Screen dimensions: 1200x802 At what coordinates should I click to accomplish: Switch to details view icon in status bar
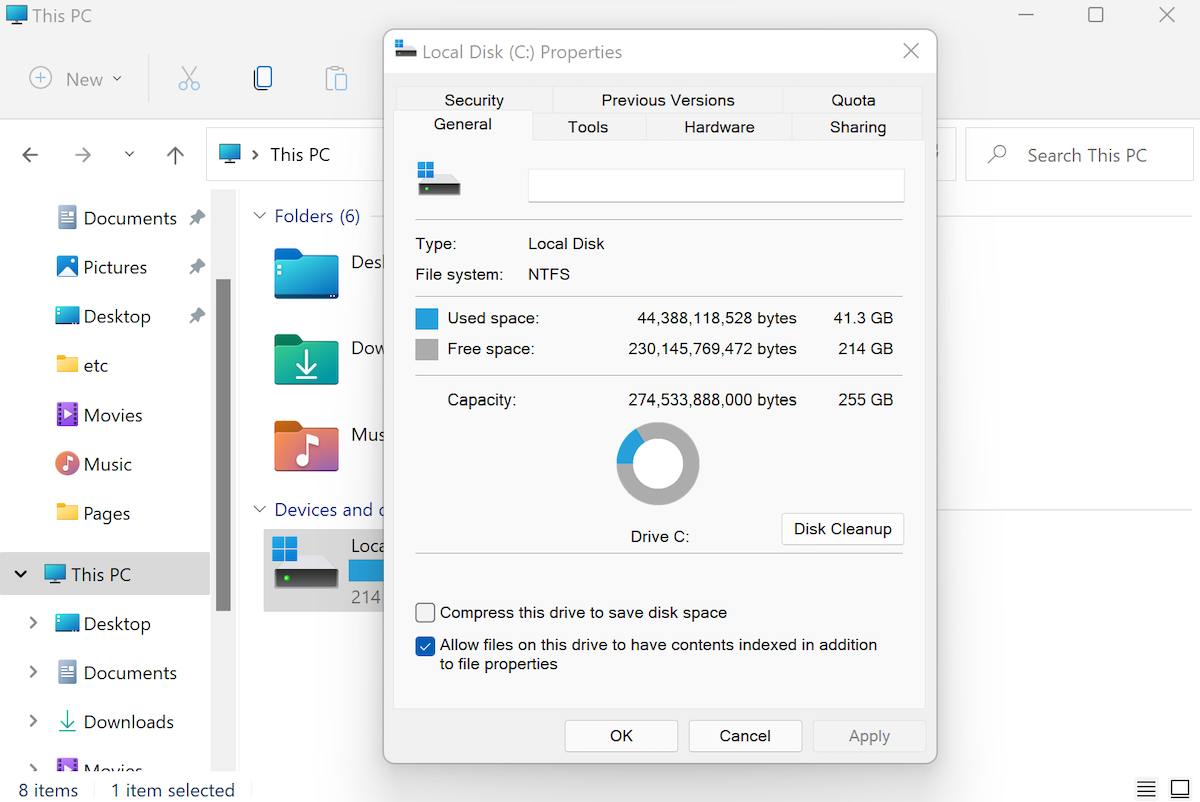click(x=1146, y=789)
